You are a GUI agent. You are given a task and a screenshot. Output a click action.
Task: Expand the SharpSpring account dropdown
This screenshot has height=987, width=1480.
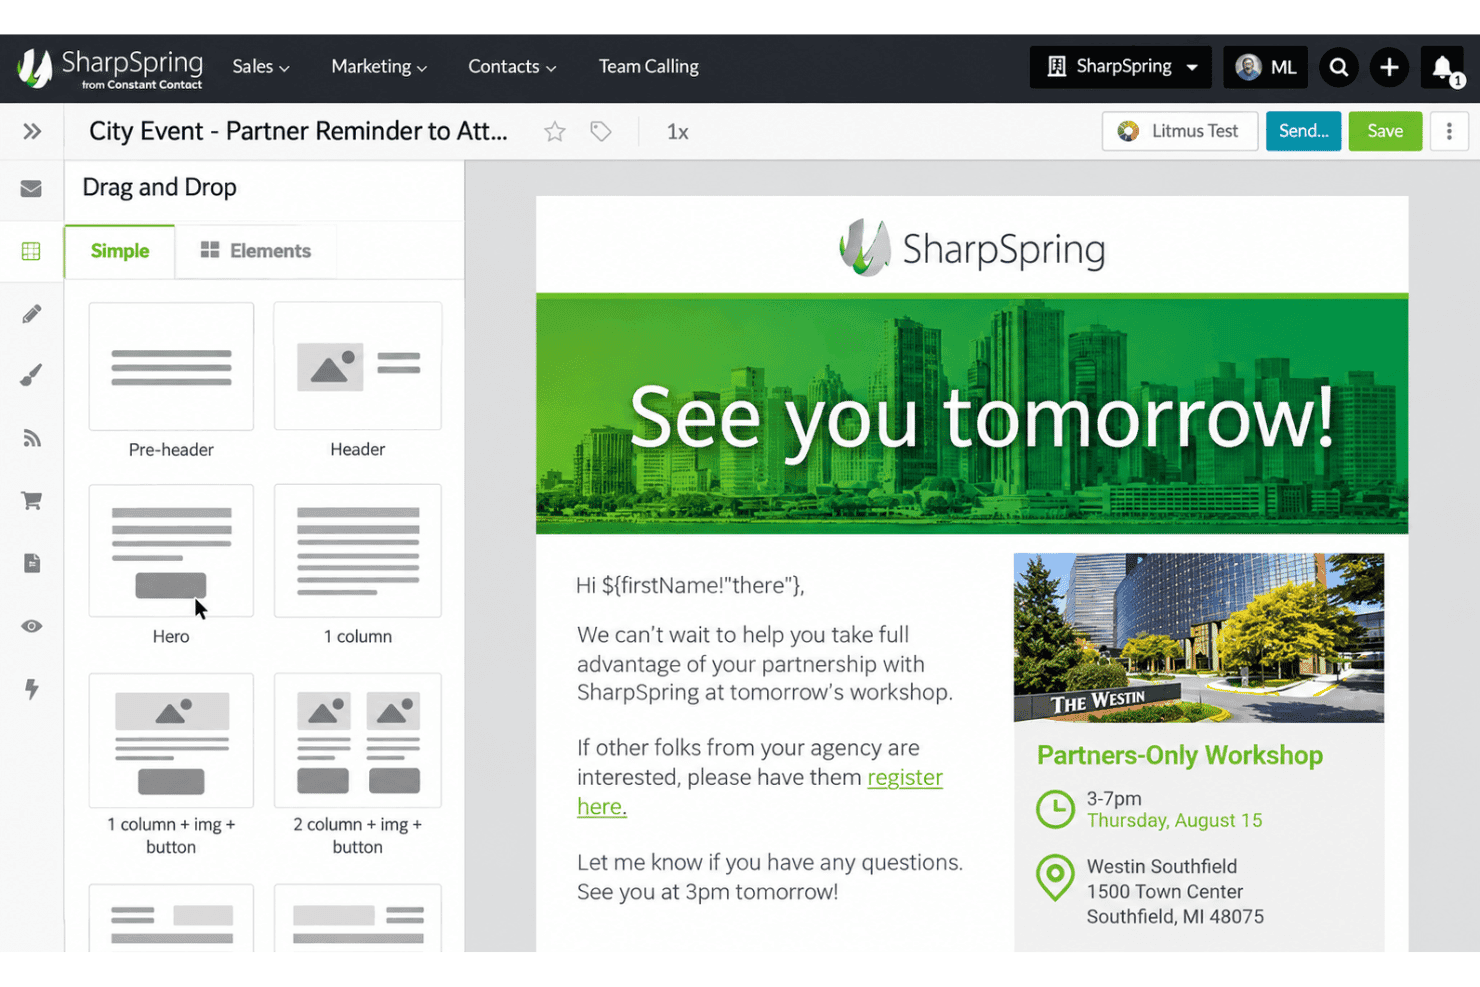coord(1121,67)
